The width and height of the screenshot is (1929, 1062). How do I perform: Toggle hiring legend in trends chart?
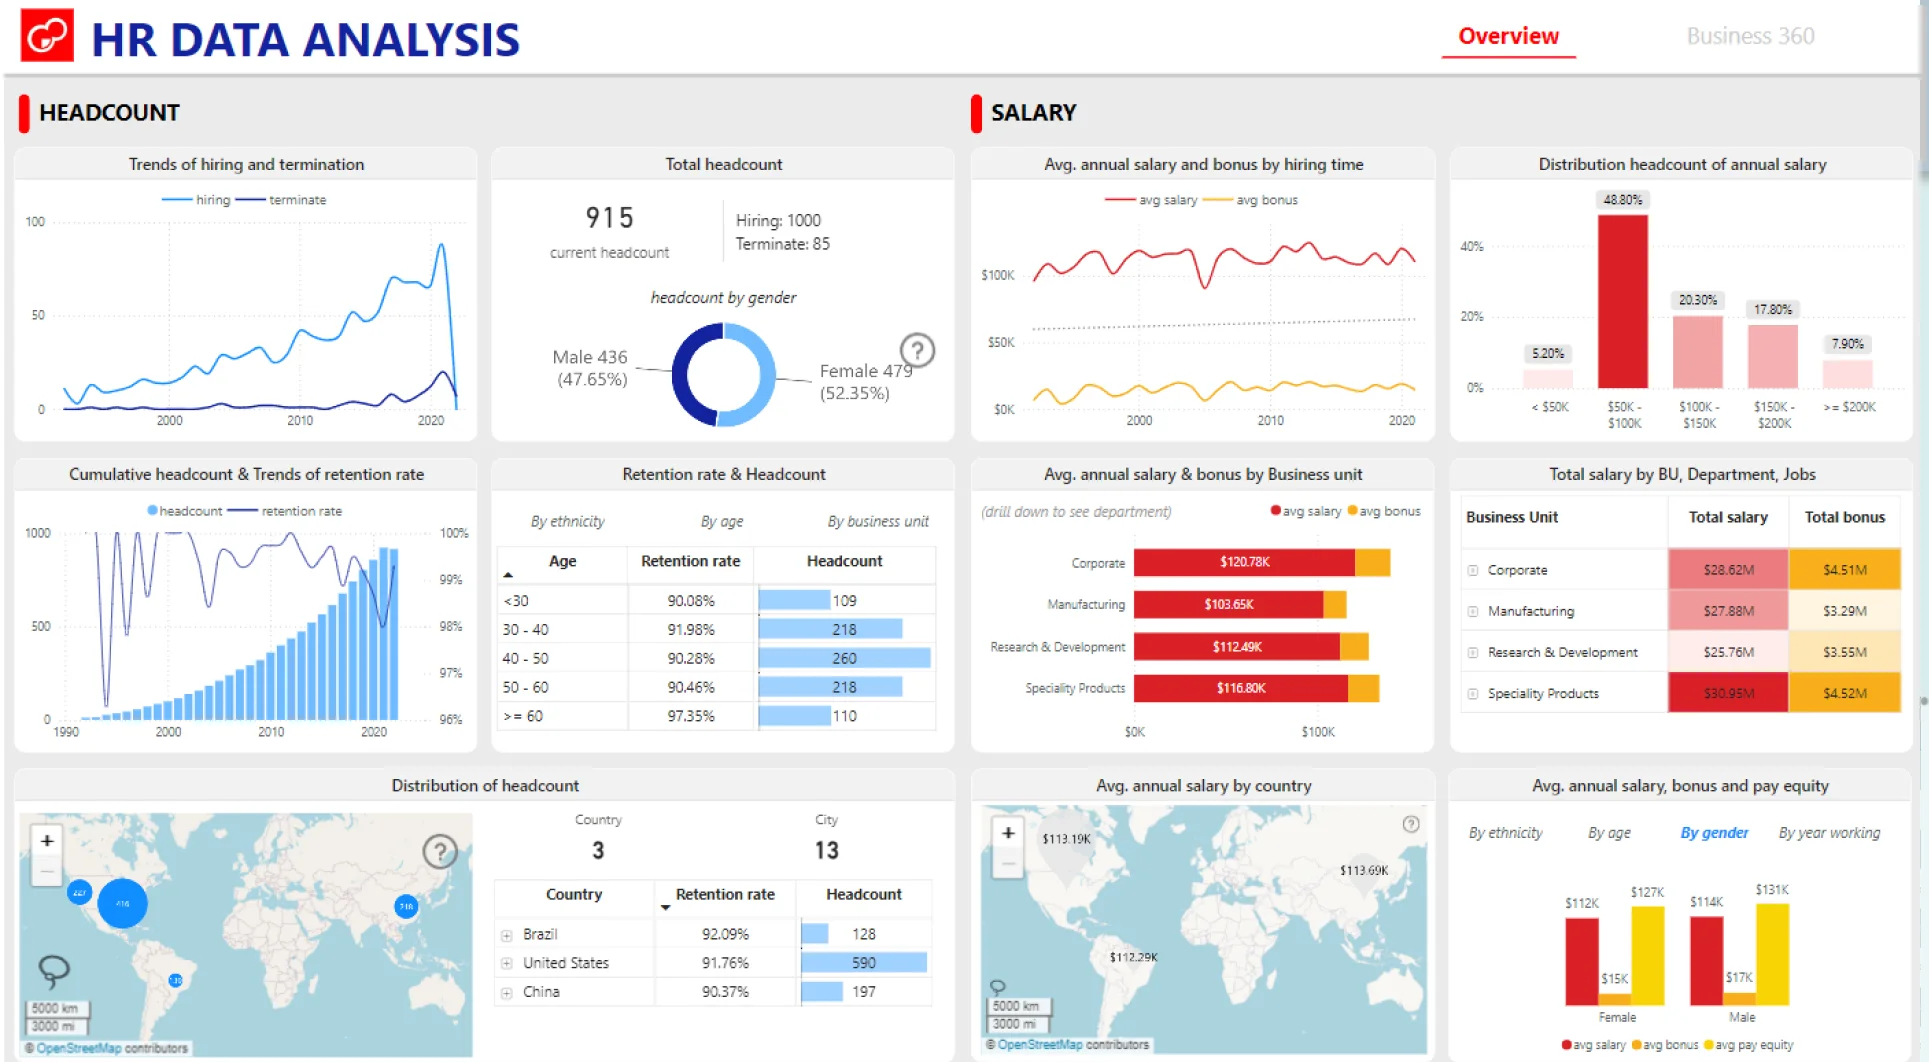(196, 200)
